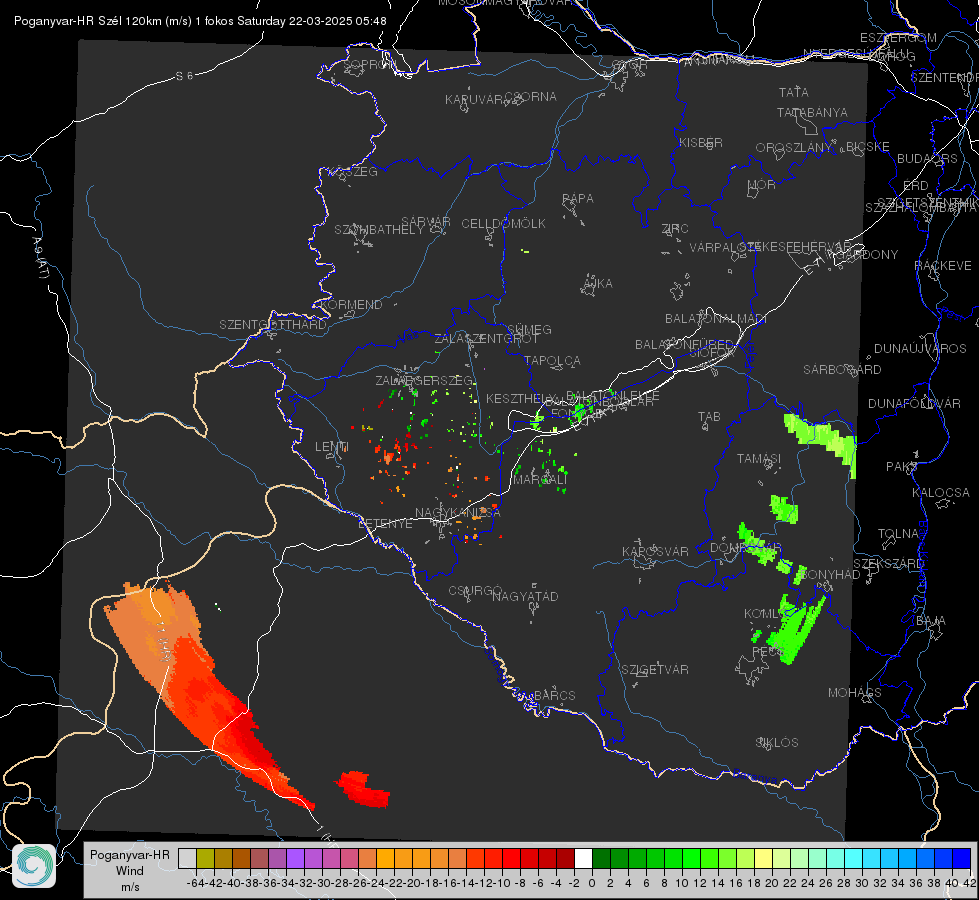This screenshot has height=900, width=979.
Task: Click the DUNAÚJVÁROS city label
Action: pyautogui.click(x=920, y=349)
